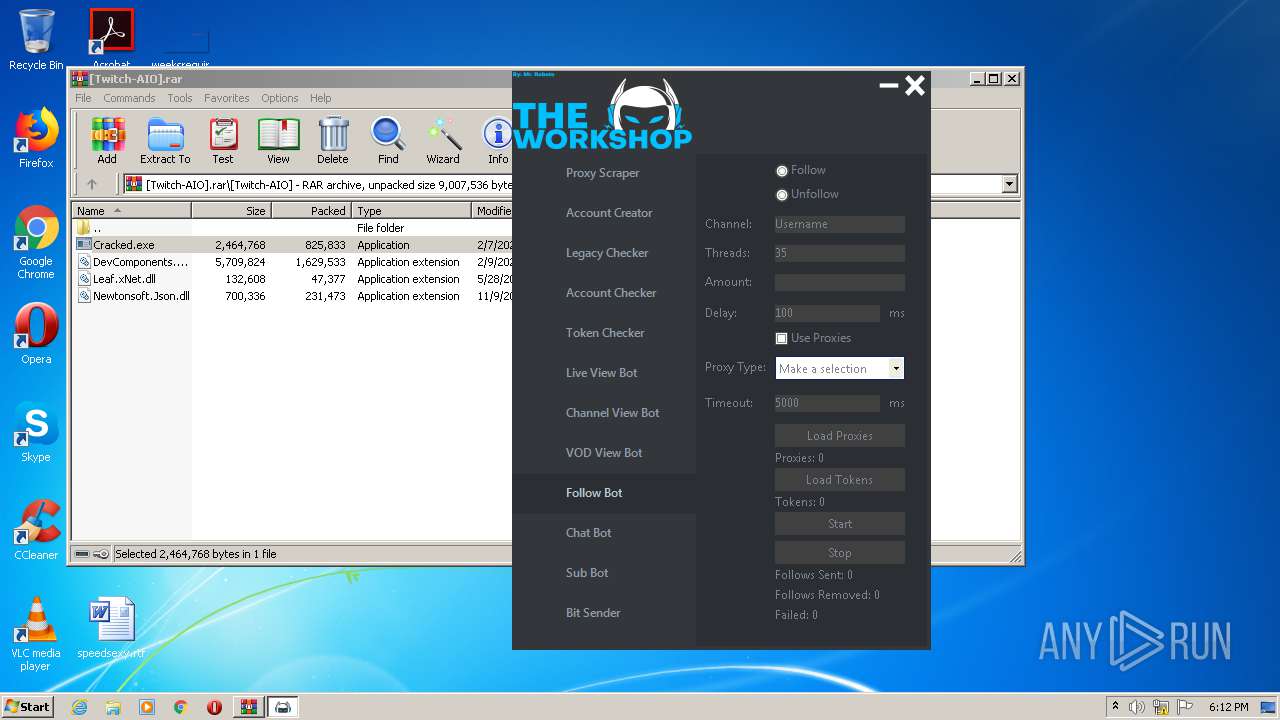This screenshot has height=720, width=1280.
Task: Show hidden system tray icons
Action: click(1115, 707)
